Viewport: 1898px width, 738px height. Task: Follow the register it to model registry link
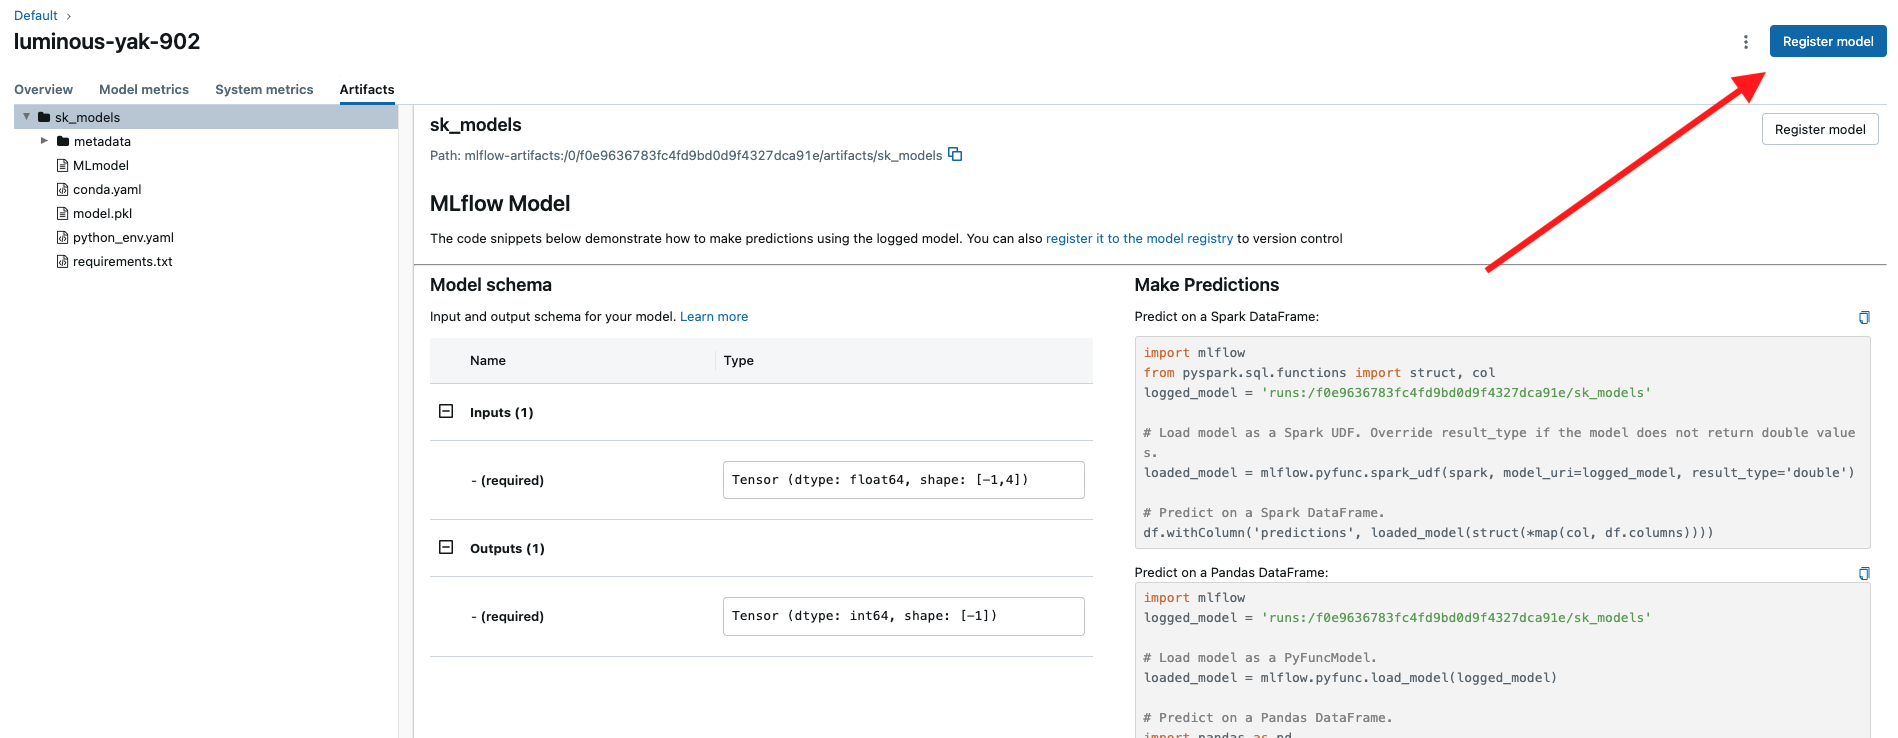pyautogui.click(x=1139, y=238)
